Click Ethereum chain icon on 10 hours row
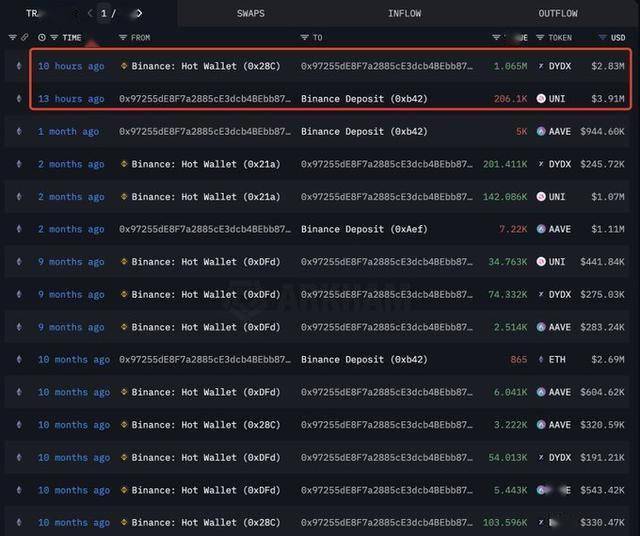Screen dimensions: 640x536 (19, 66)
